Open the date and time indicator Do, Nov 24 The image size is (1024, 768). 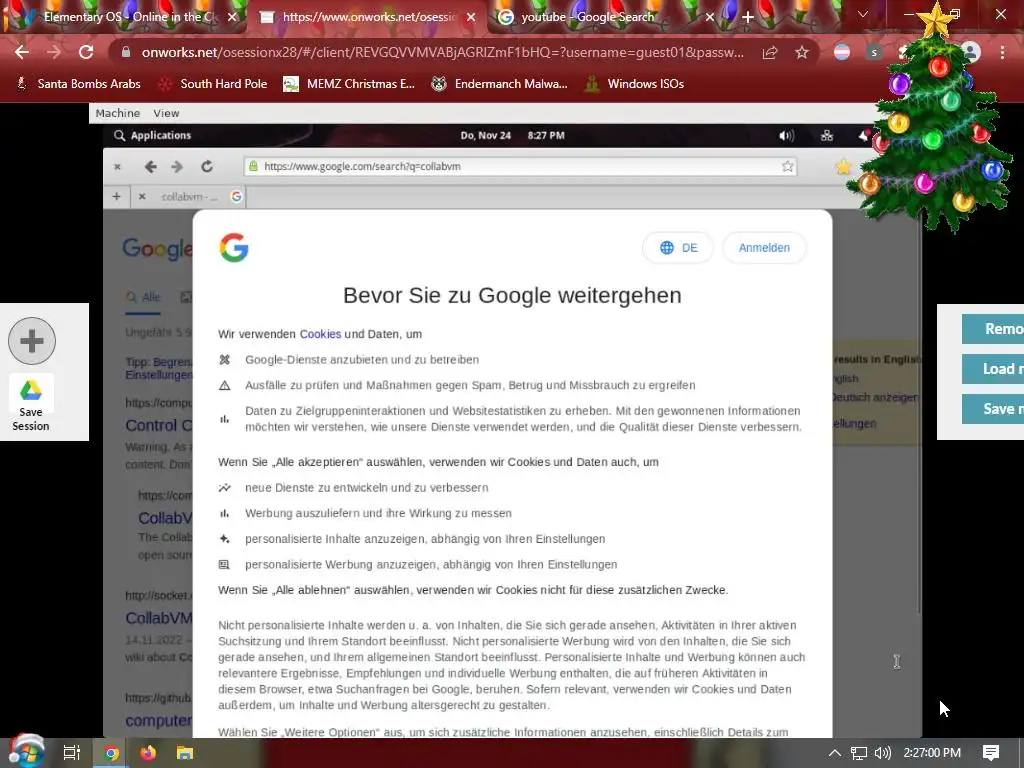coord(513,135)
